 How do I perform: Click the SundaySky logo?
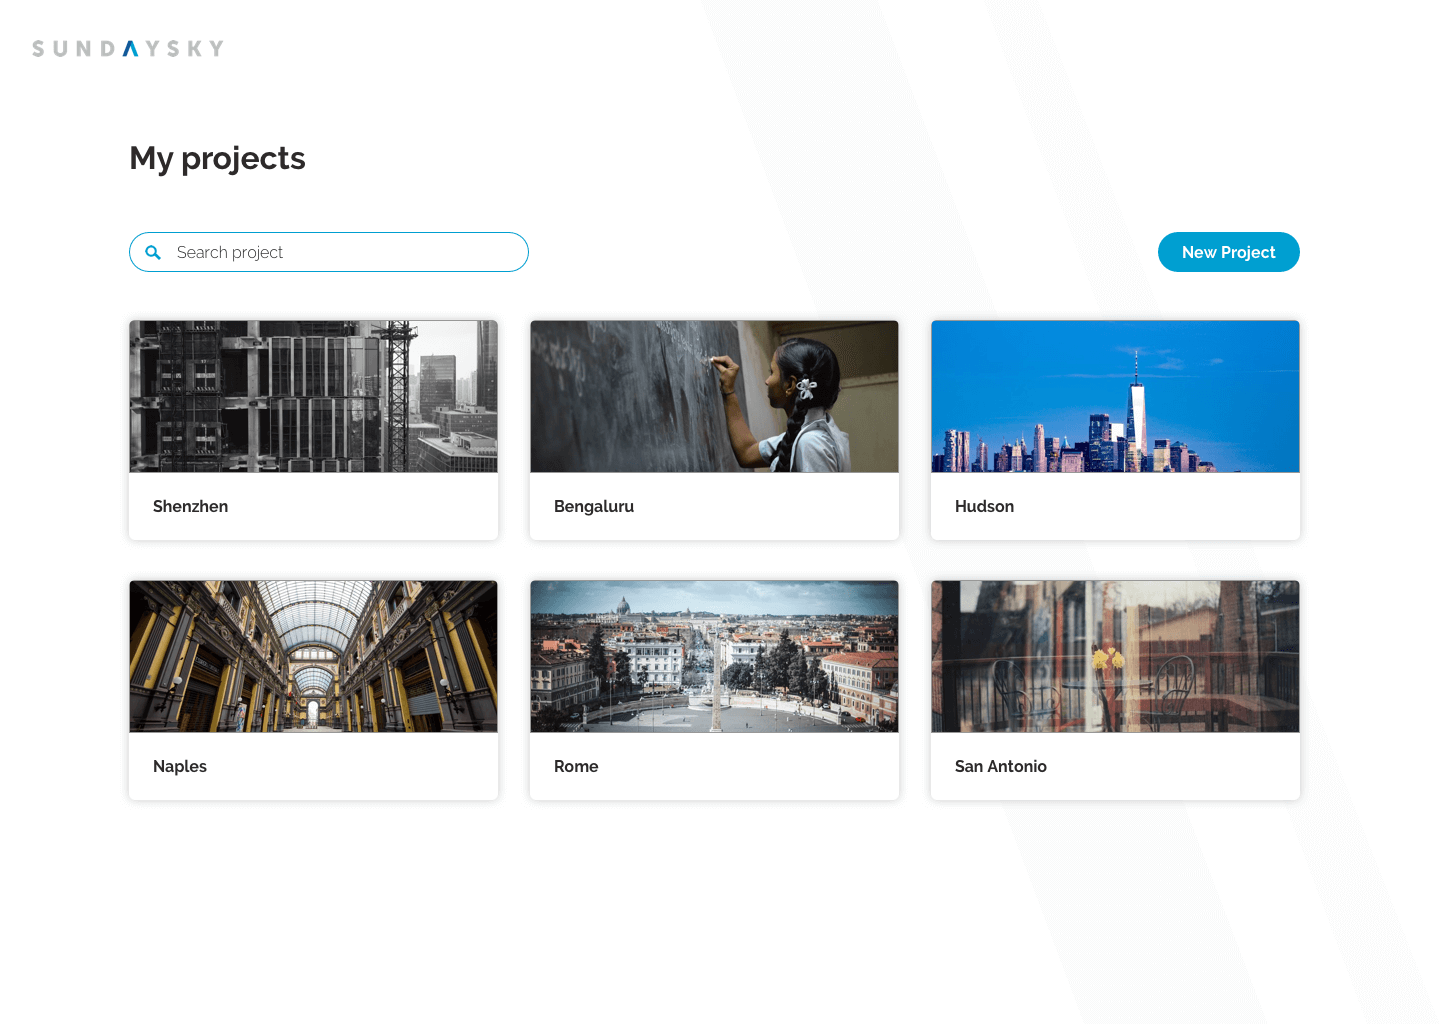click(x=128, y=48)
